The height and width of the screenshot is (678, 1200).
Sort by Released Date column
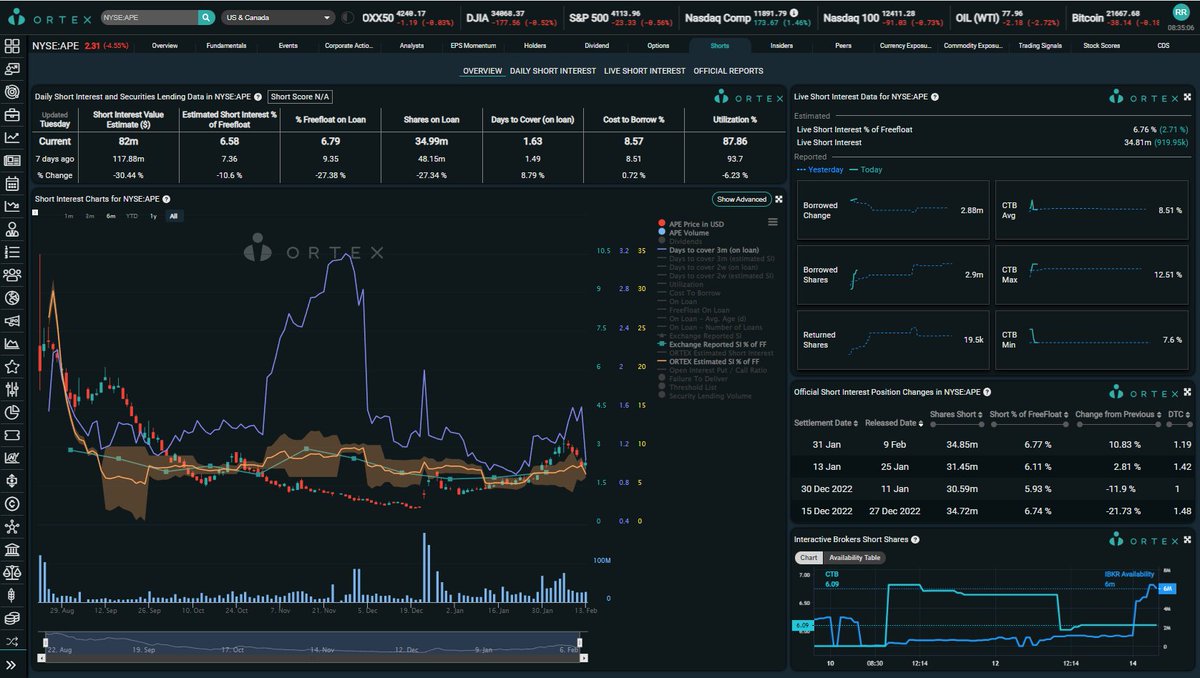pos(895,422)
